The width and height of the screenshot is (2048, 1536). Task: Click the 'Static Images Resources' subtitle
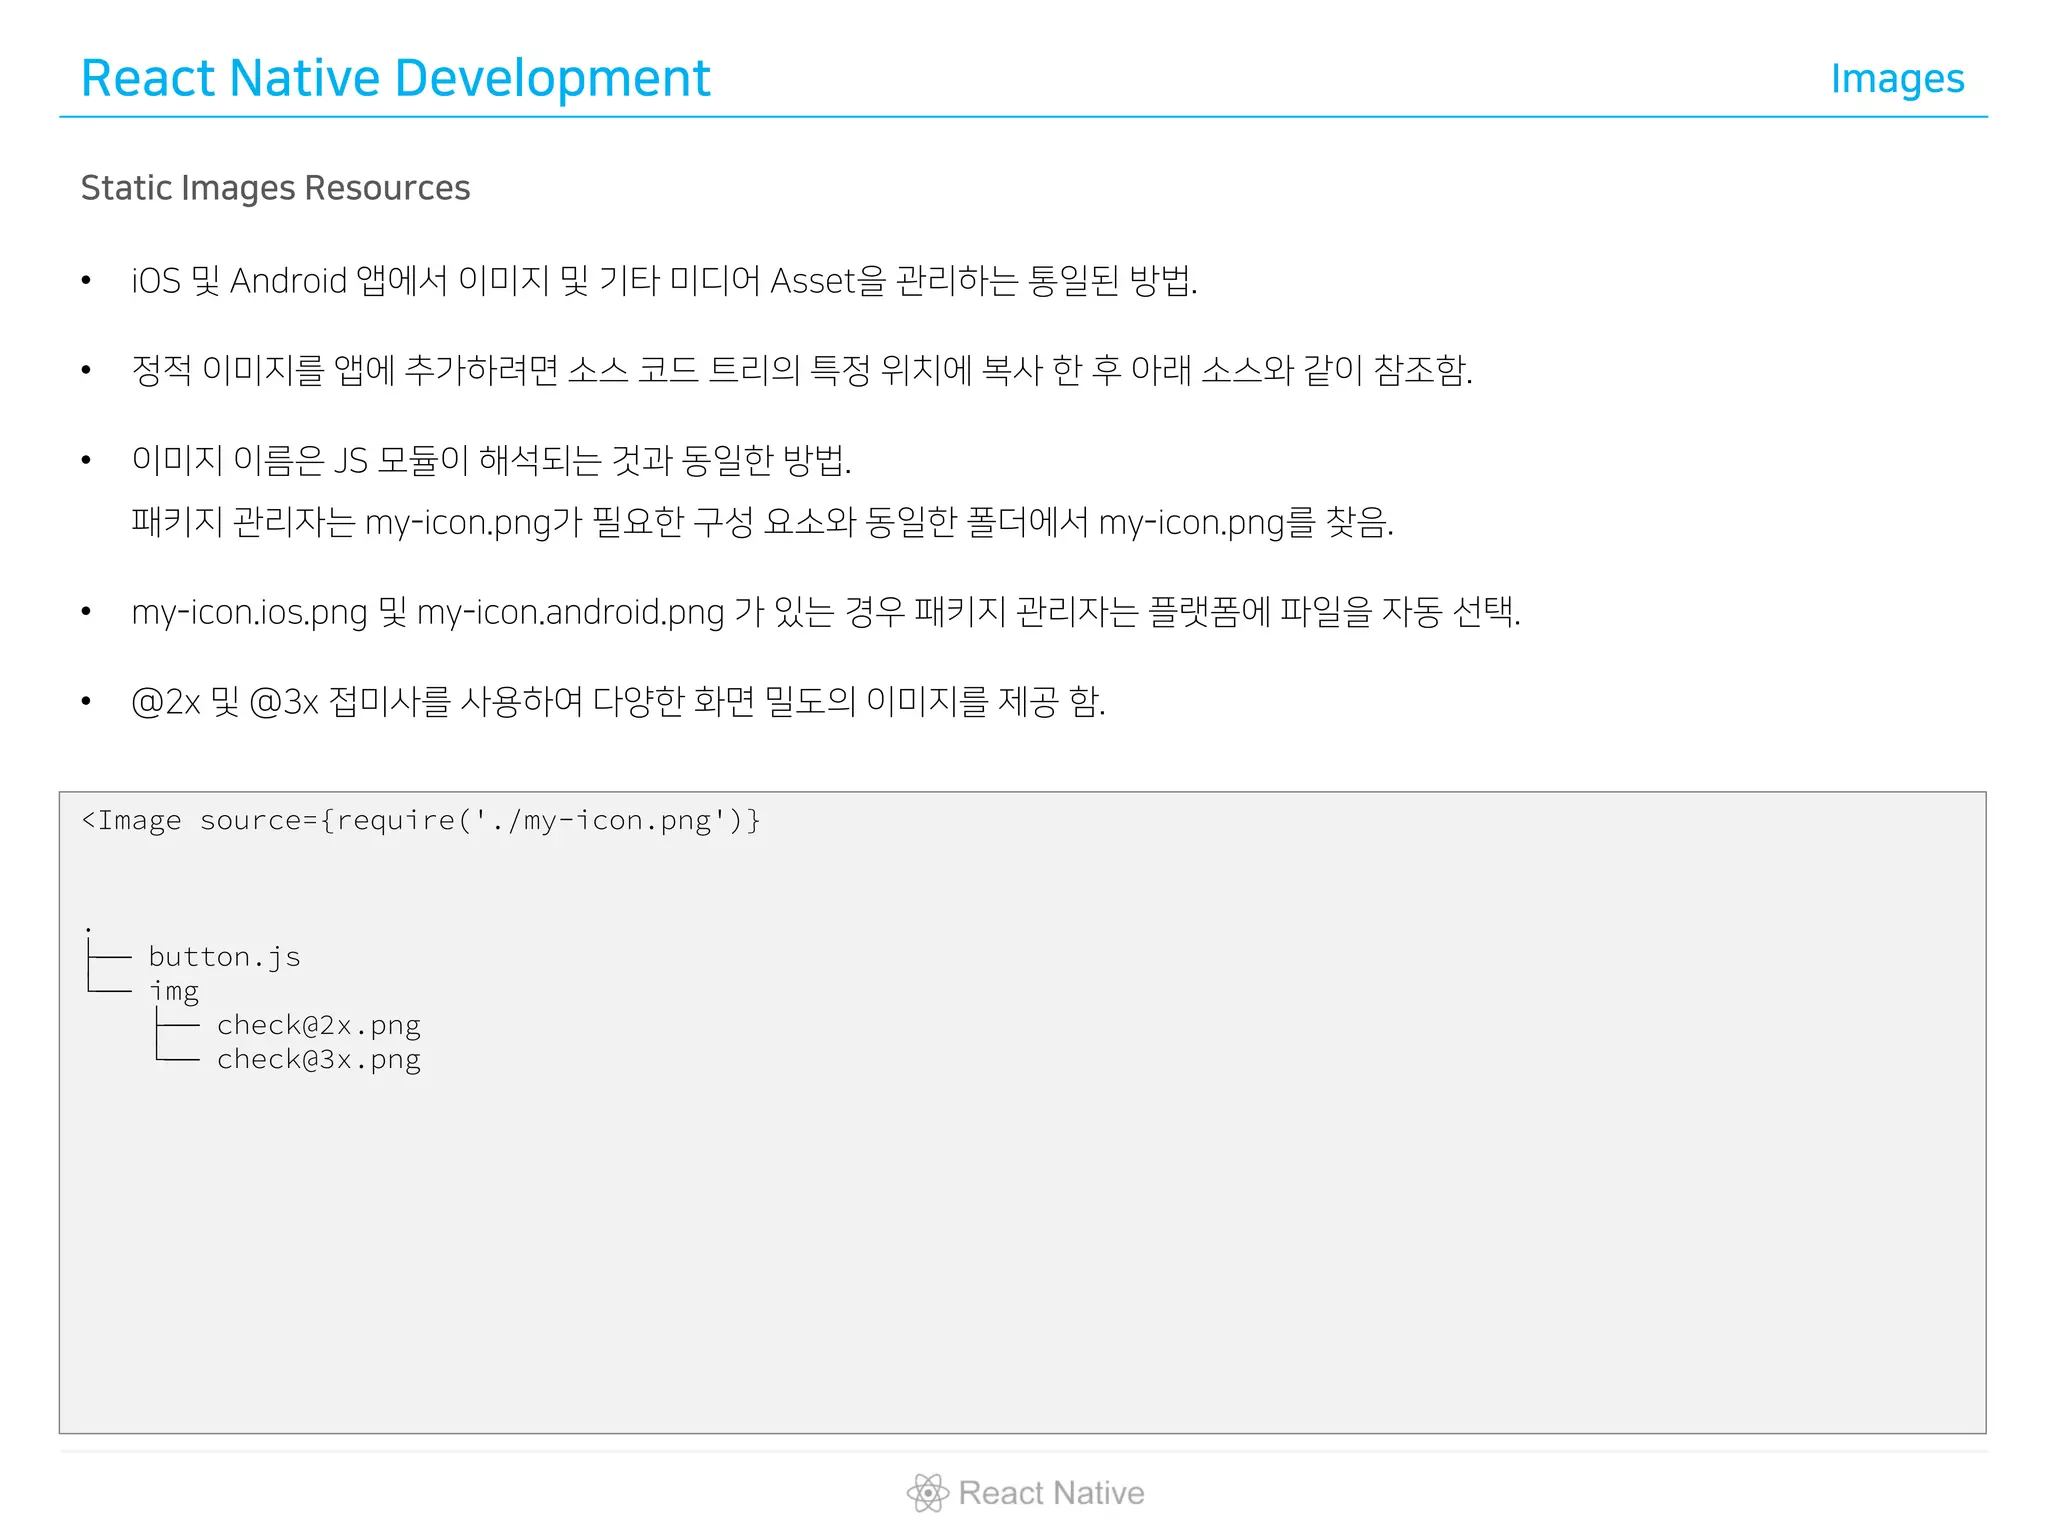point(275,188)
